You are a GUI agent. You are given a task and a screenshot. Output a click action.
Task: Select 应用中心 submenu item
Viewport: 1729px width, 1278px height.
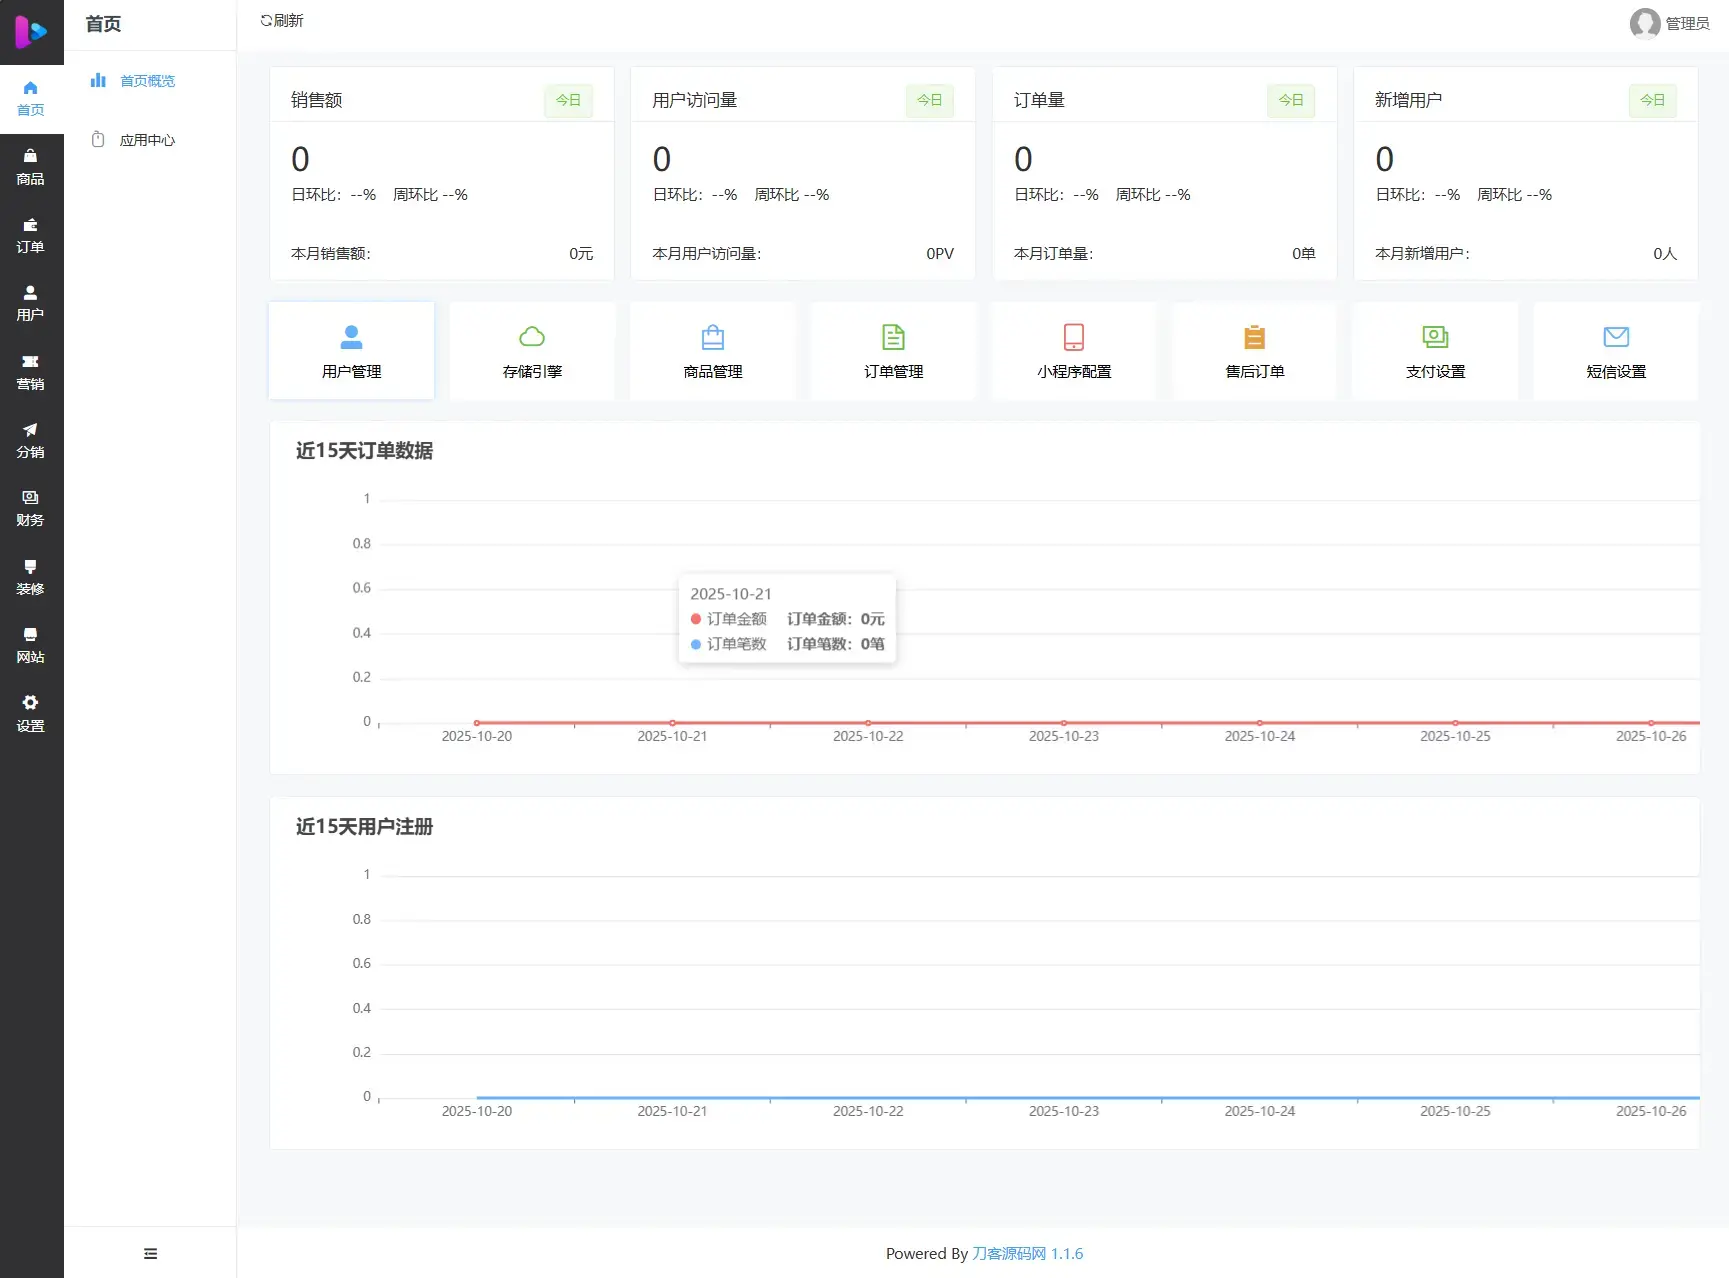tap(147, 140)
